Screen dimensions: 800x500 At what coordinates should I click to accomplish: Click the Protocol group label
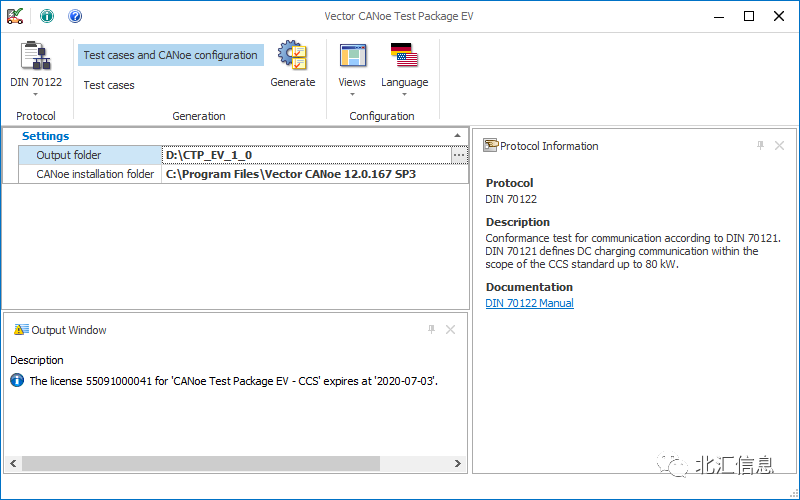36,116
